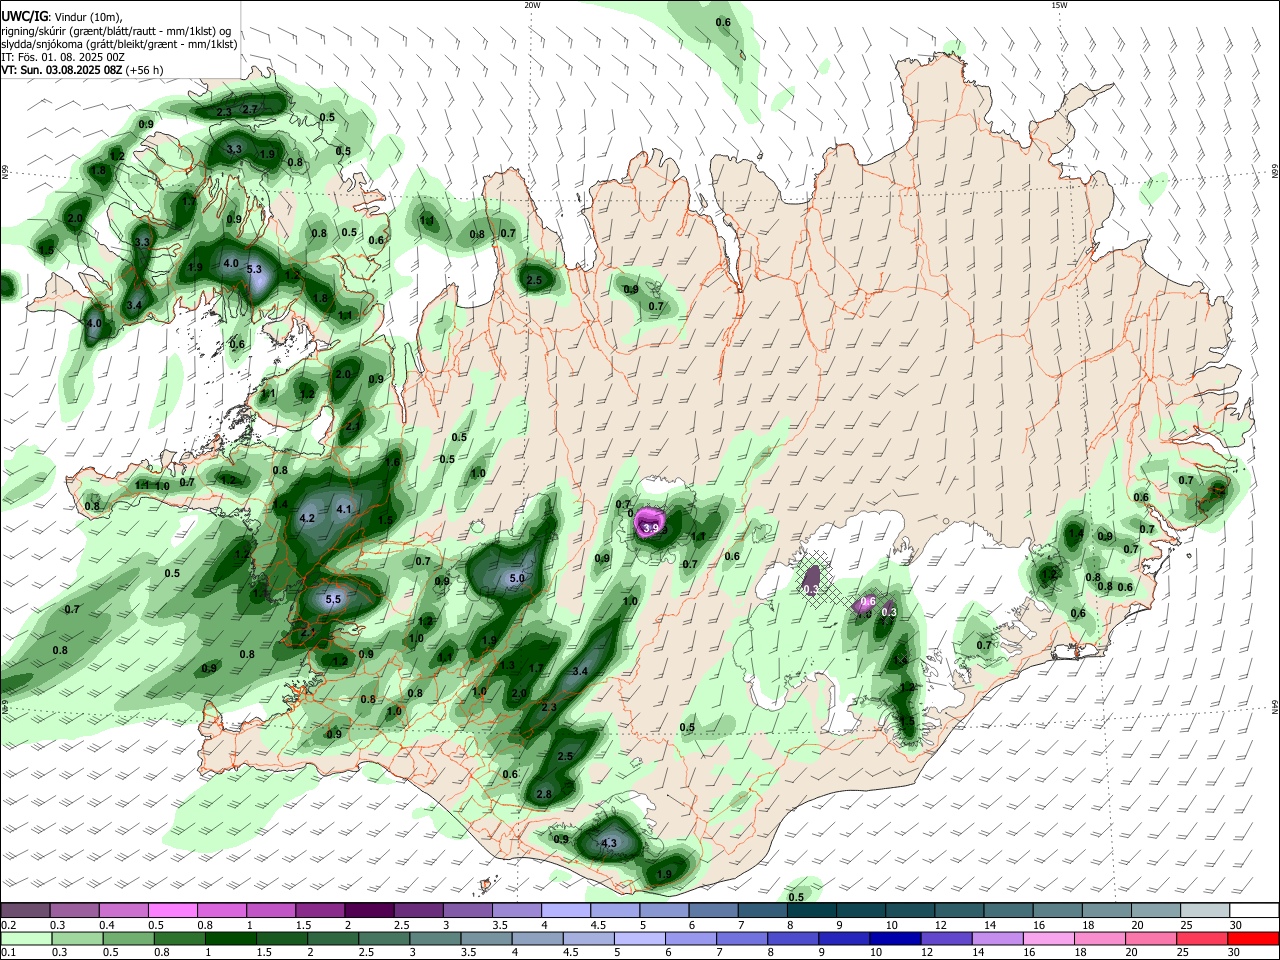1280x960 pixels.
Task: Click the 'Vindur (10m)' header label
Action: coord(88,16)
